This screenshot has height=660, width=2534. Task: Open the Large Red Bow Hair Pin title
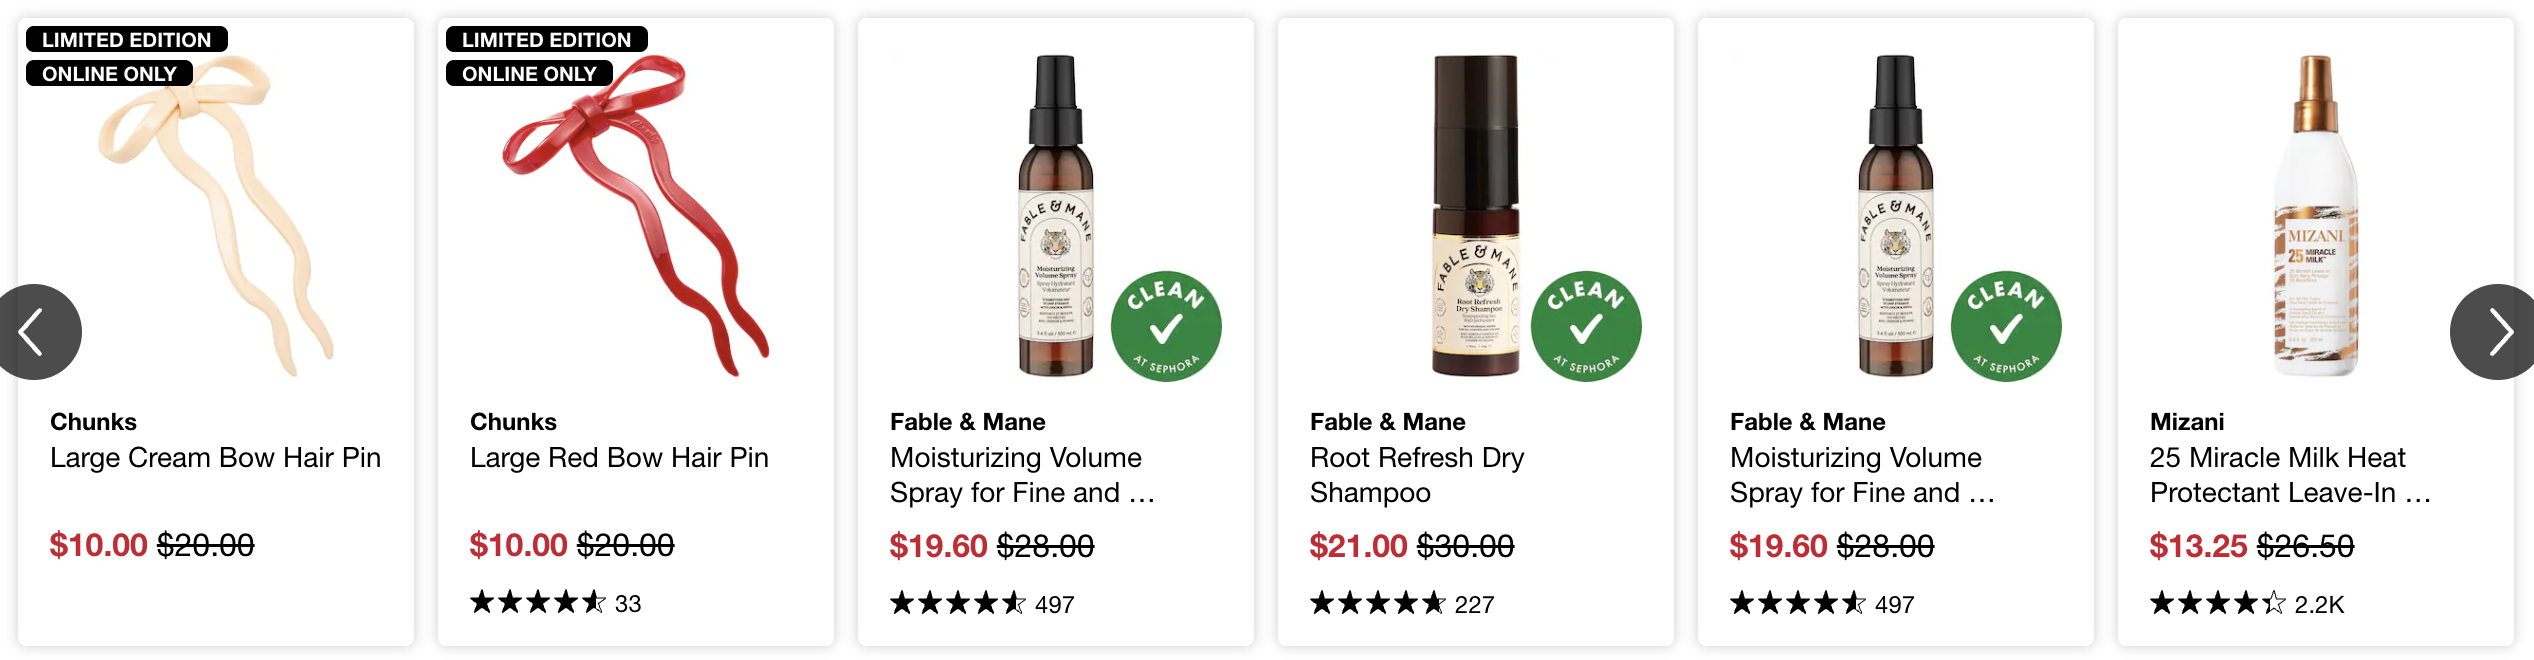pyautogui.click(x=619, y=458)
